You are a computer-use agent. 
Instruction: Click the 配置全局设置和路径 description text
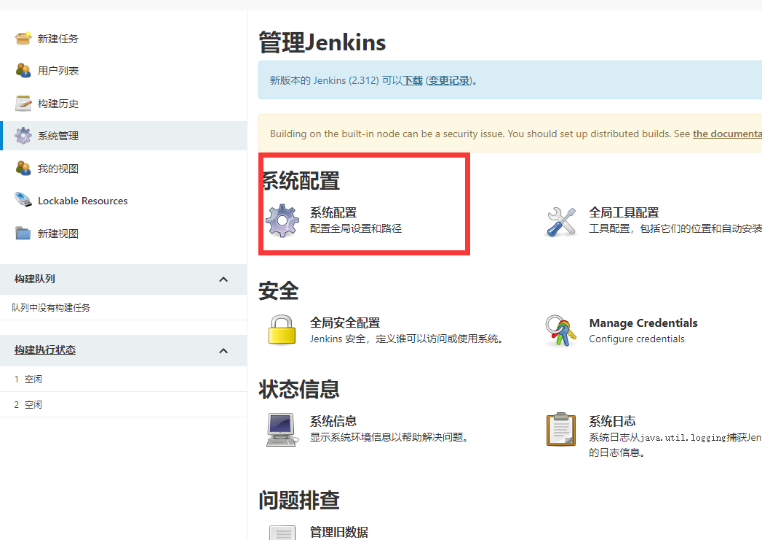coord(356,228)
